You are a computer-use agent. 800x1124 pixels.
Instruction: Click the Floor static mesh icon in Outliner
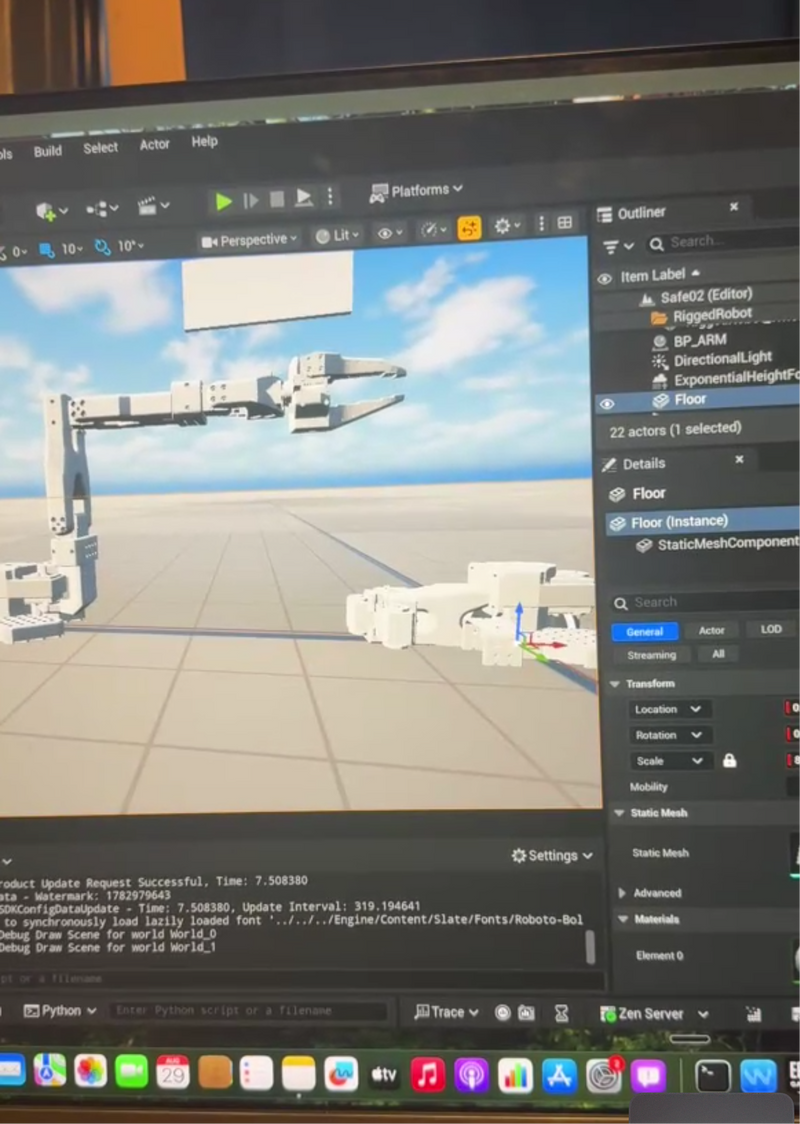pyautogui.click(x=661, y=400)
